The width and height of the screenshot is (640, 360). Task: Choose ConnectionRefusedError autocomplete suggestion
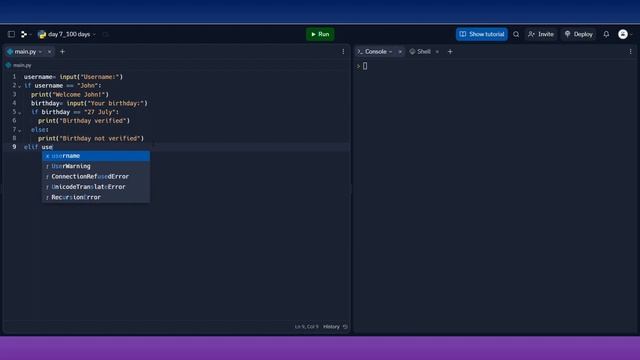pyautogui.click(x=96, y=176)
